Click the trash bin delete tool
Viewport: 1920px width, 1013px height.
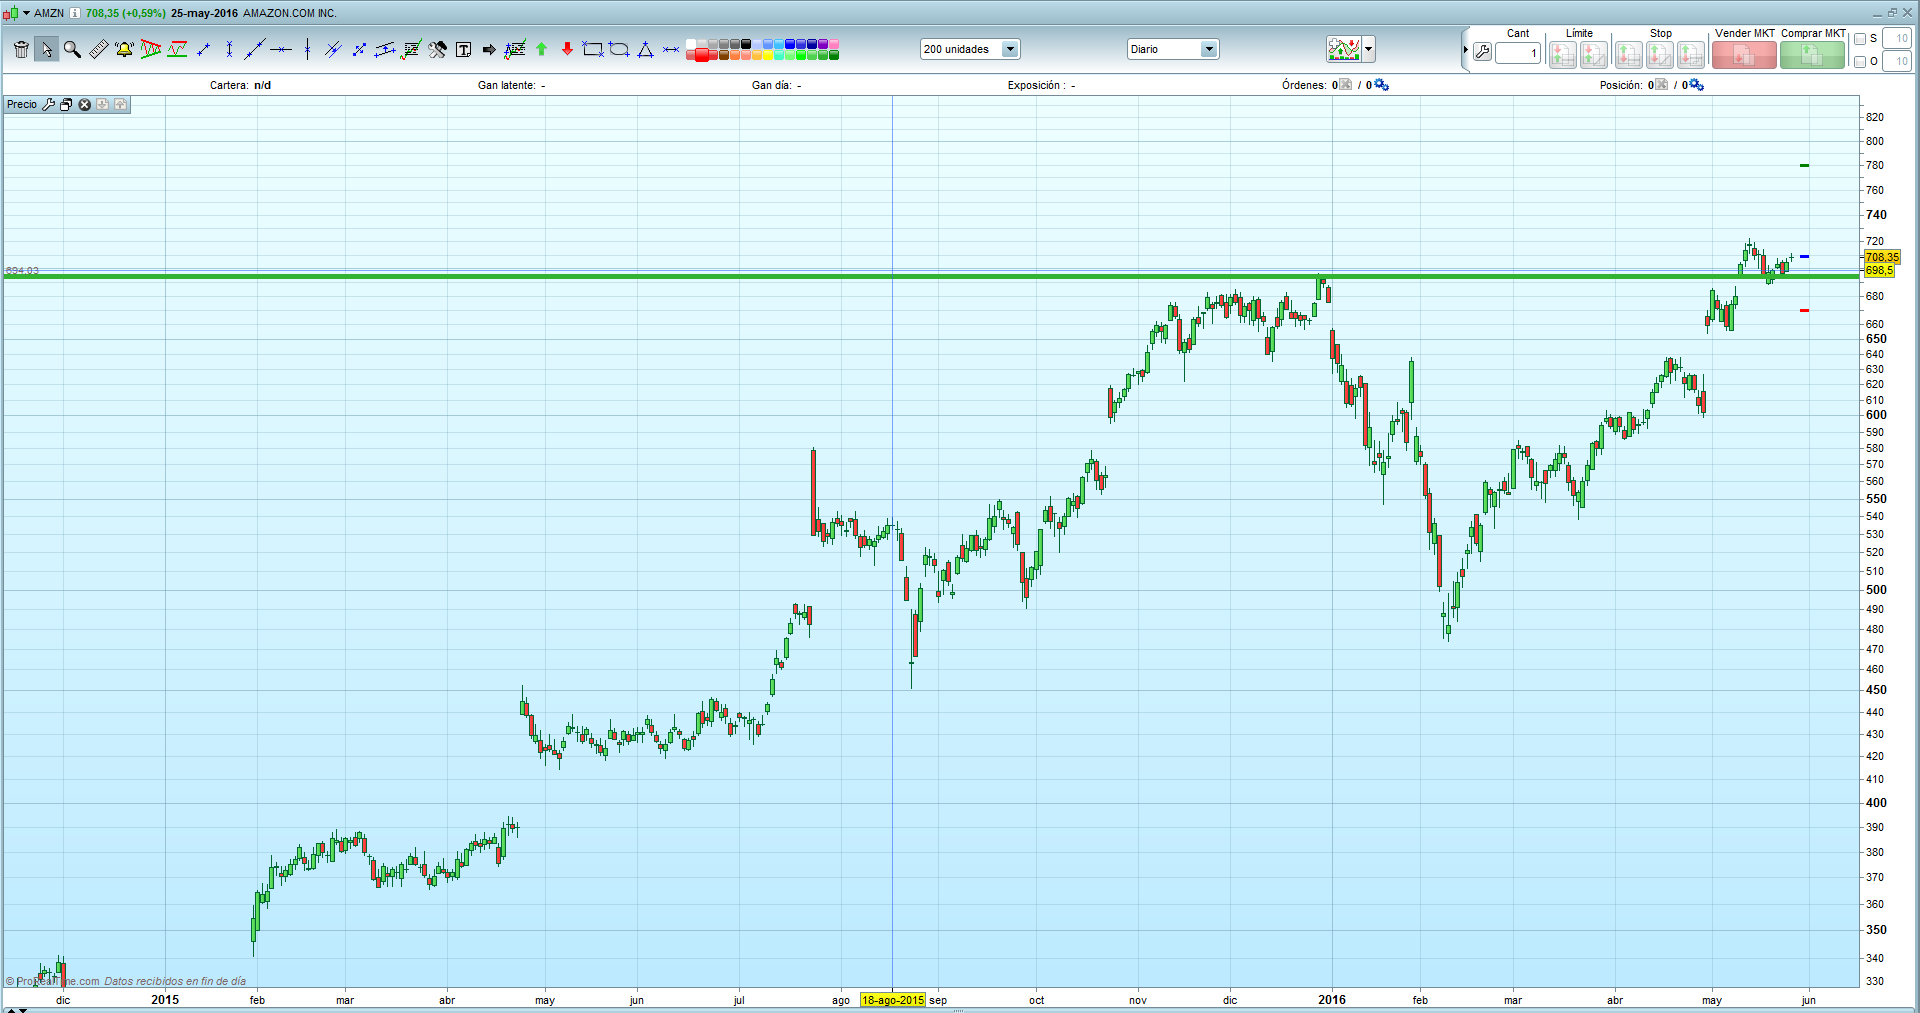[x=21, y=49]
